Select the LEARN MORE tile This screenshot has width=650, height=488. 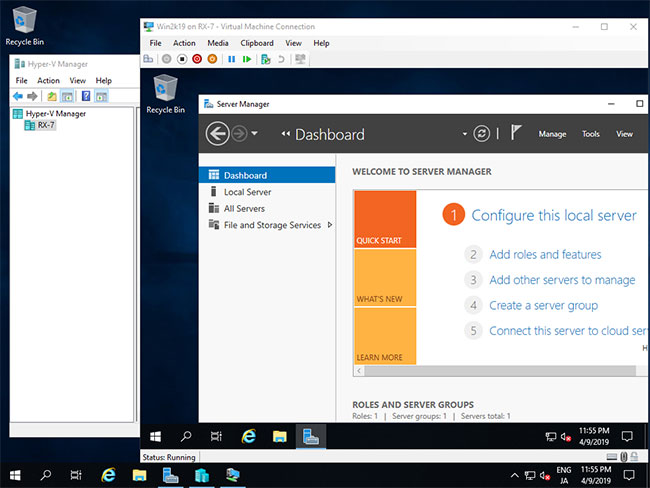pos(385,336)
